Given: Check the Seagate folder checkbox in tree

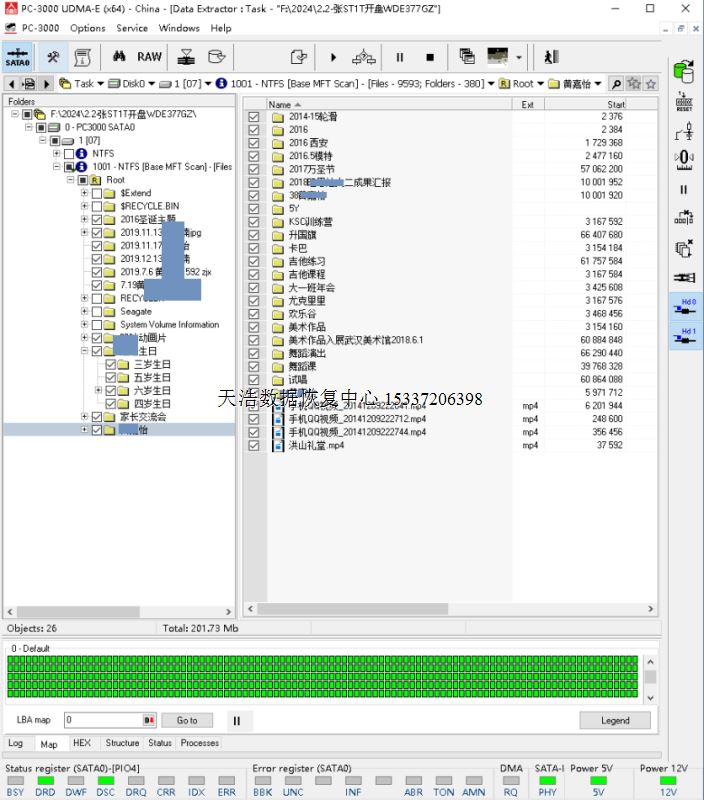Looking at the screenshot, I should point(96,311).
